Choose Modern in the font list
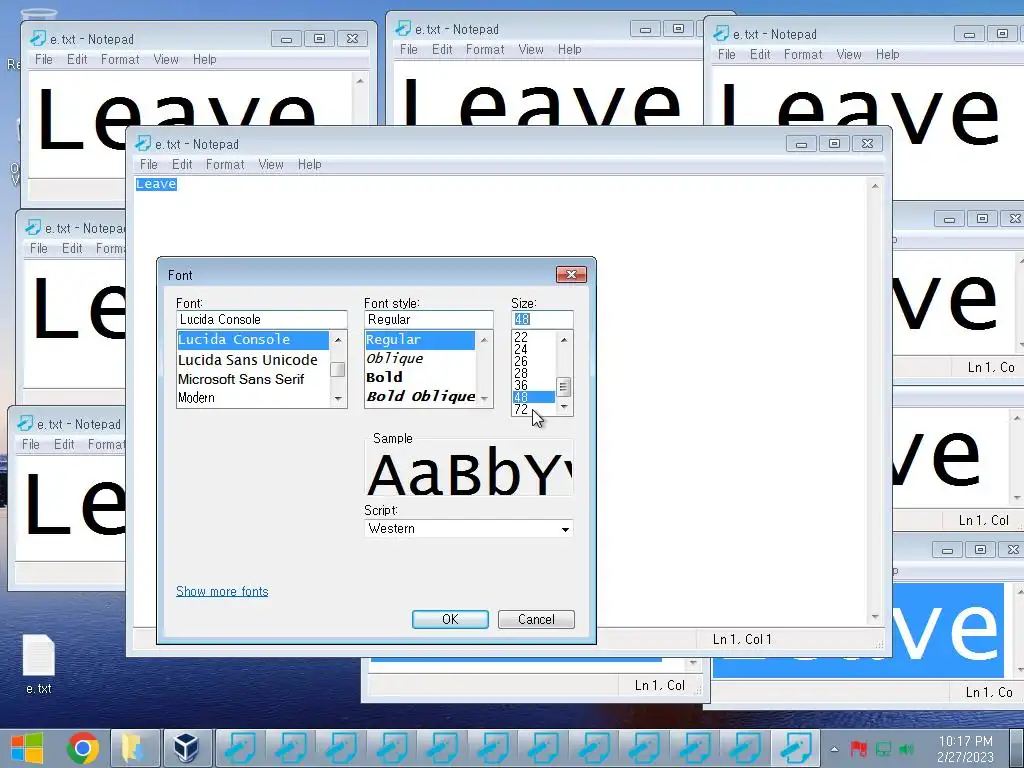The image size is (1024, 768). pyautogui.click(x=196, y=398)
